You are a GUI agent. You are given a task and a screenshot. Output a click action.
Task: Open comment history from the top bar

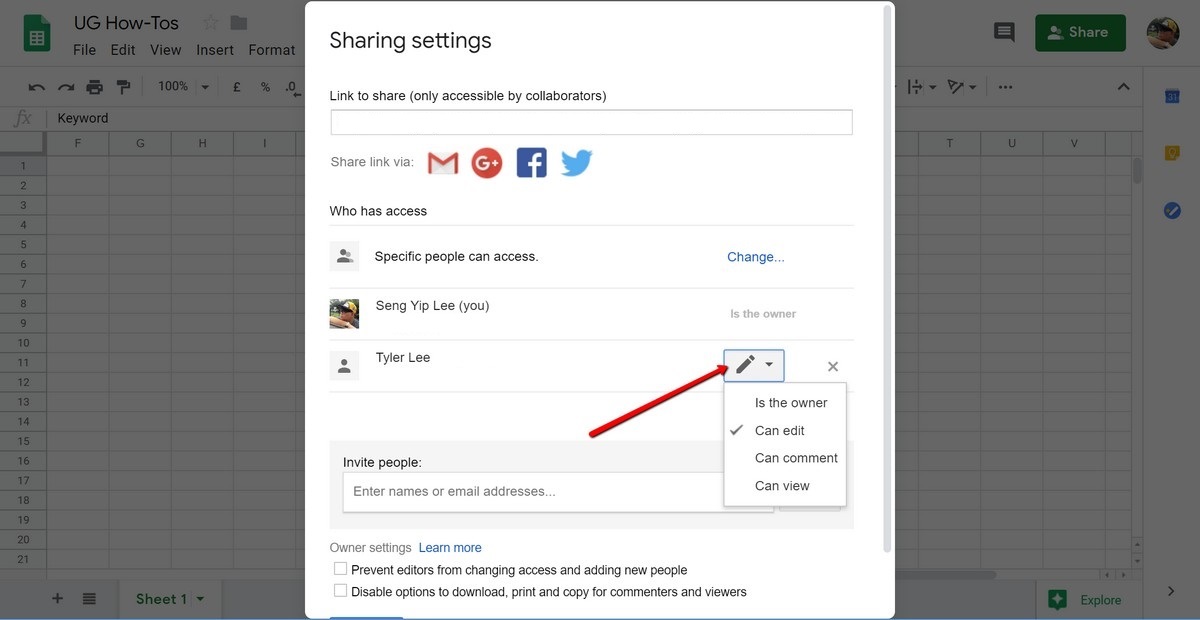tap(1004, 32)
